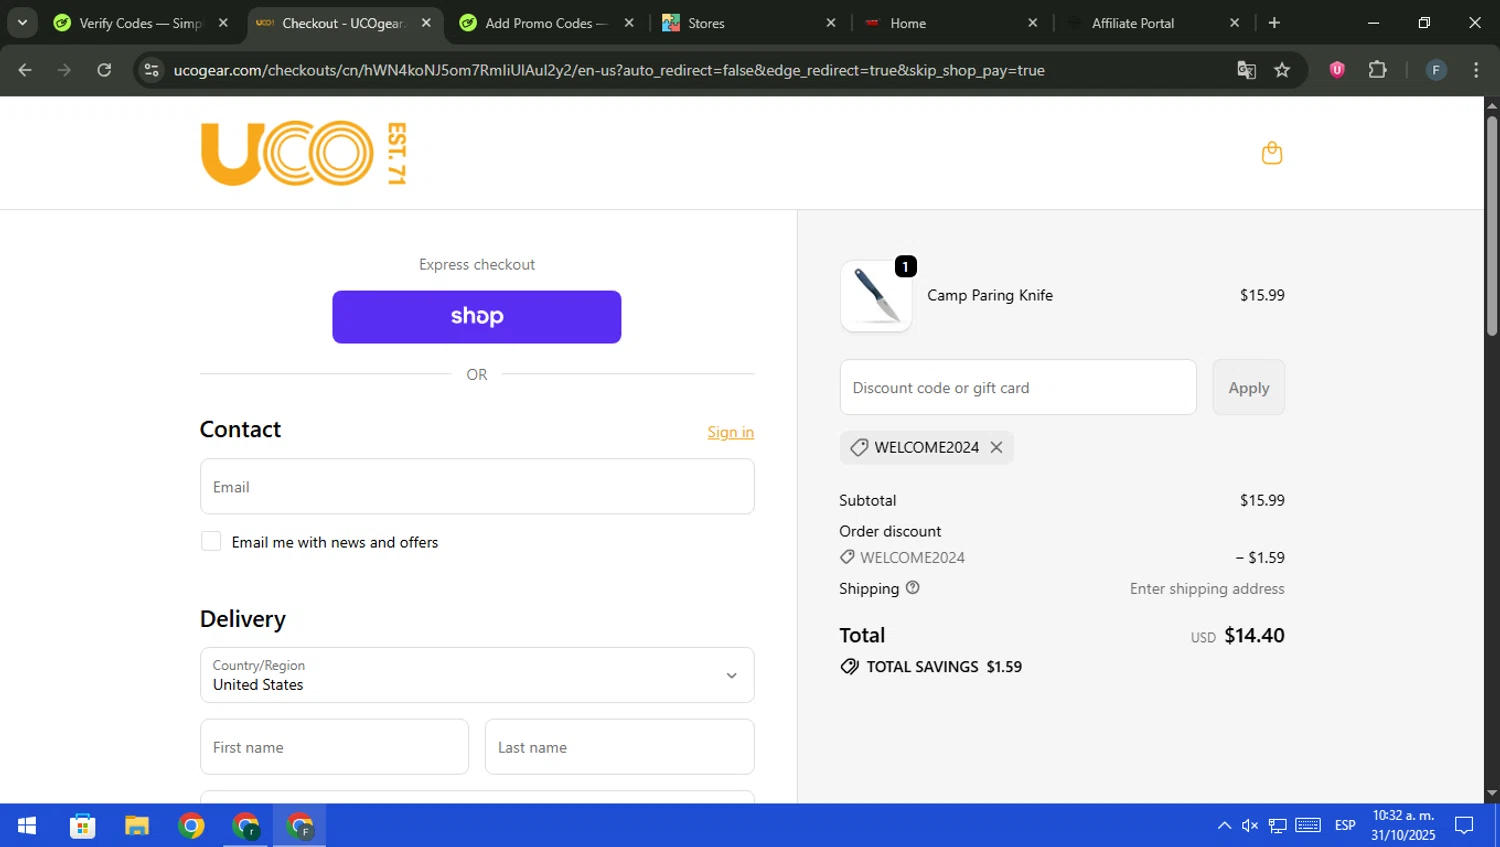Check Email me with news and offers

(211, 541)
